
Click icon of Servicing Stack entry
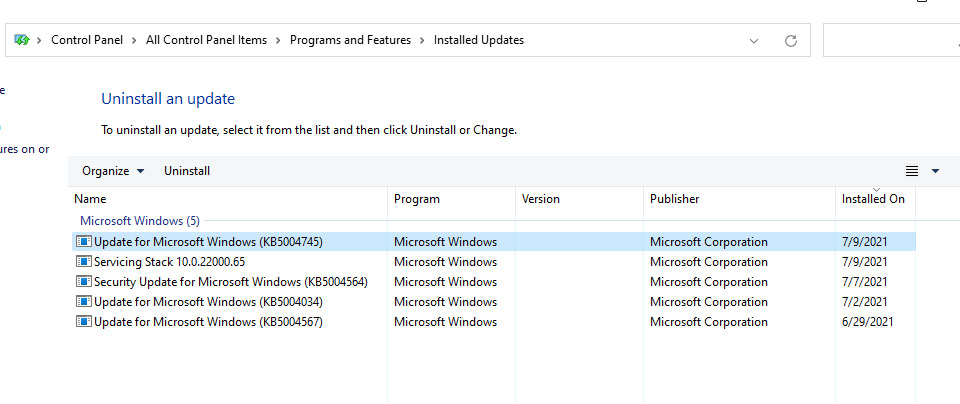pyautogui.click(x=83, y=262)
